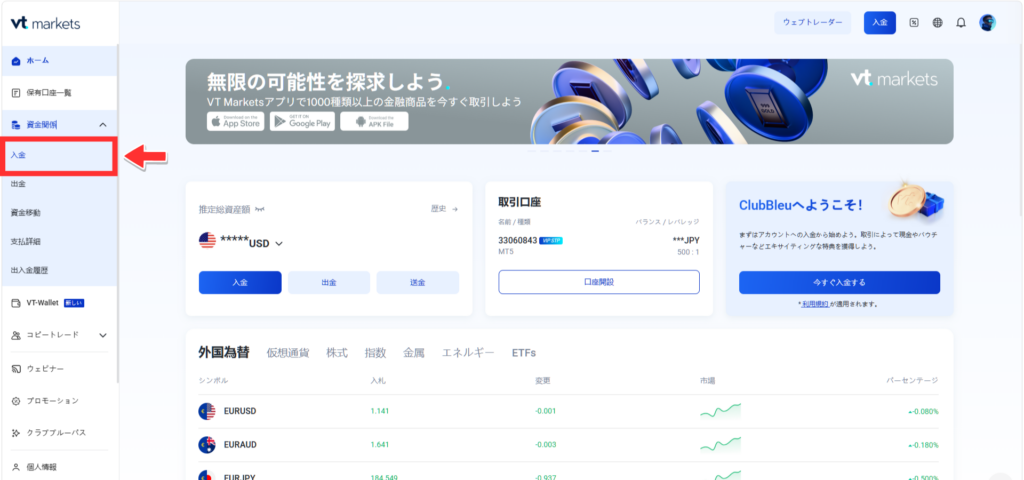The width and height of the screenshot is (1024, 480).
Task: Download the APK File badge
Action: coord(374,121)
